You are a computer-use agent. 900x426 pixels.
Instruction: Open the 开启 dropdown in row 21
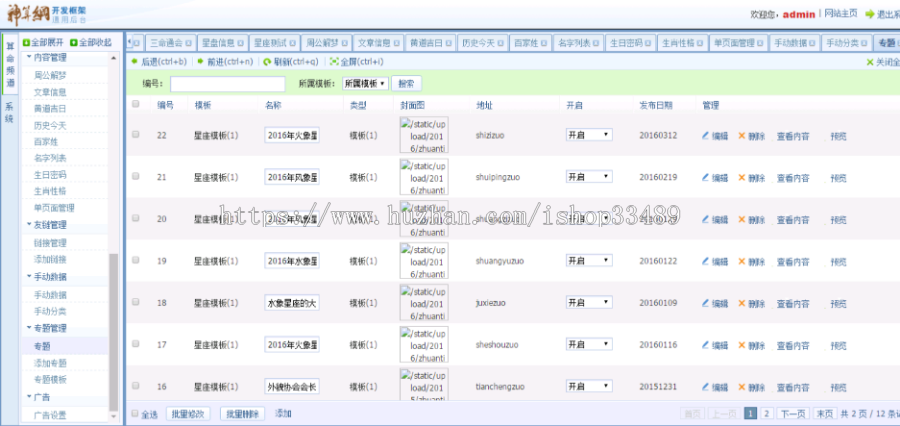click(x=589, y=177)
